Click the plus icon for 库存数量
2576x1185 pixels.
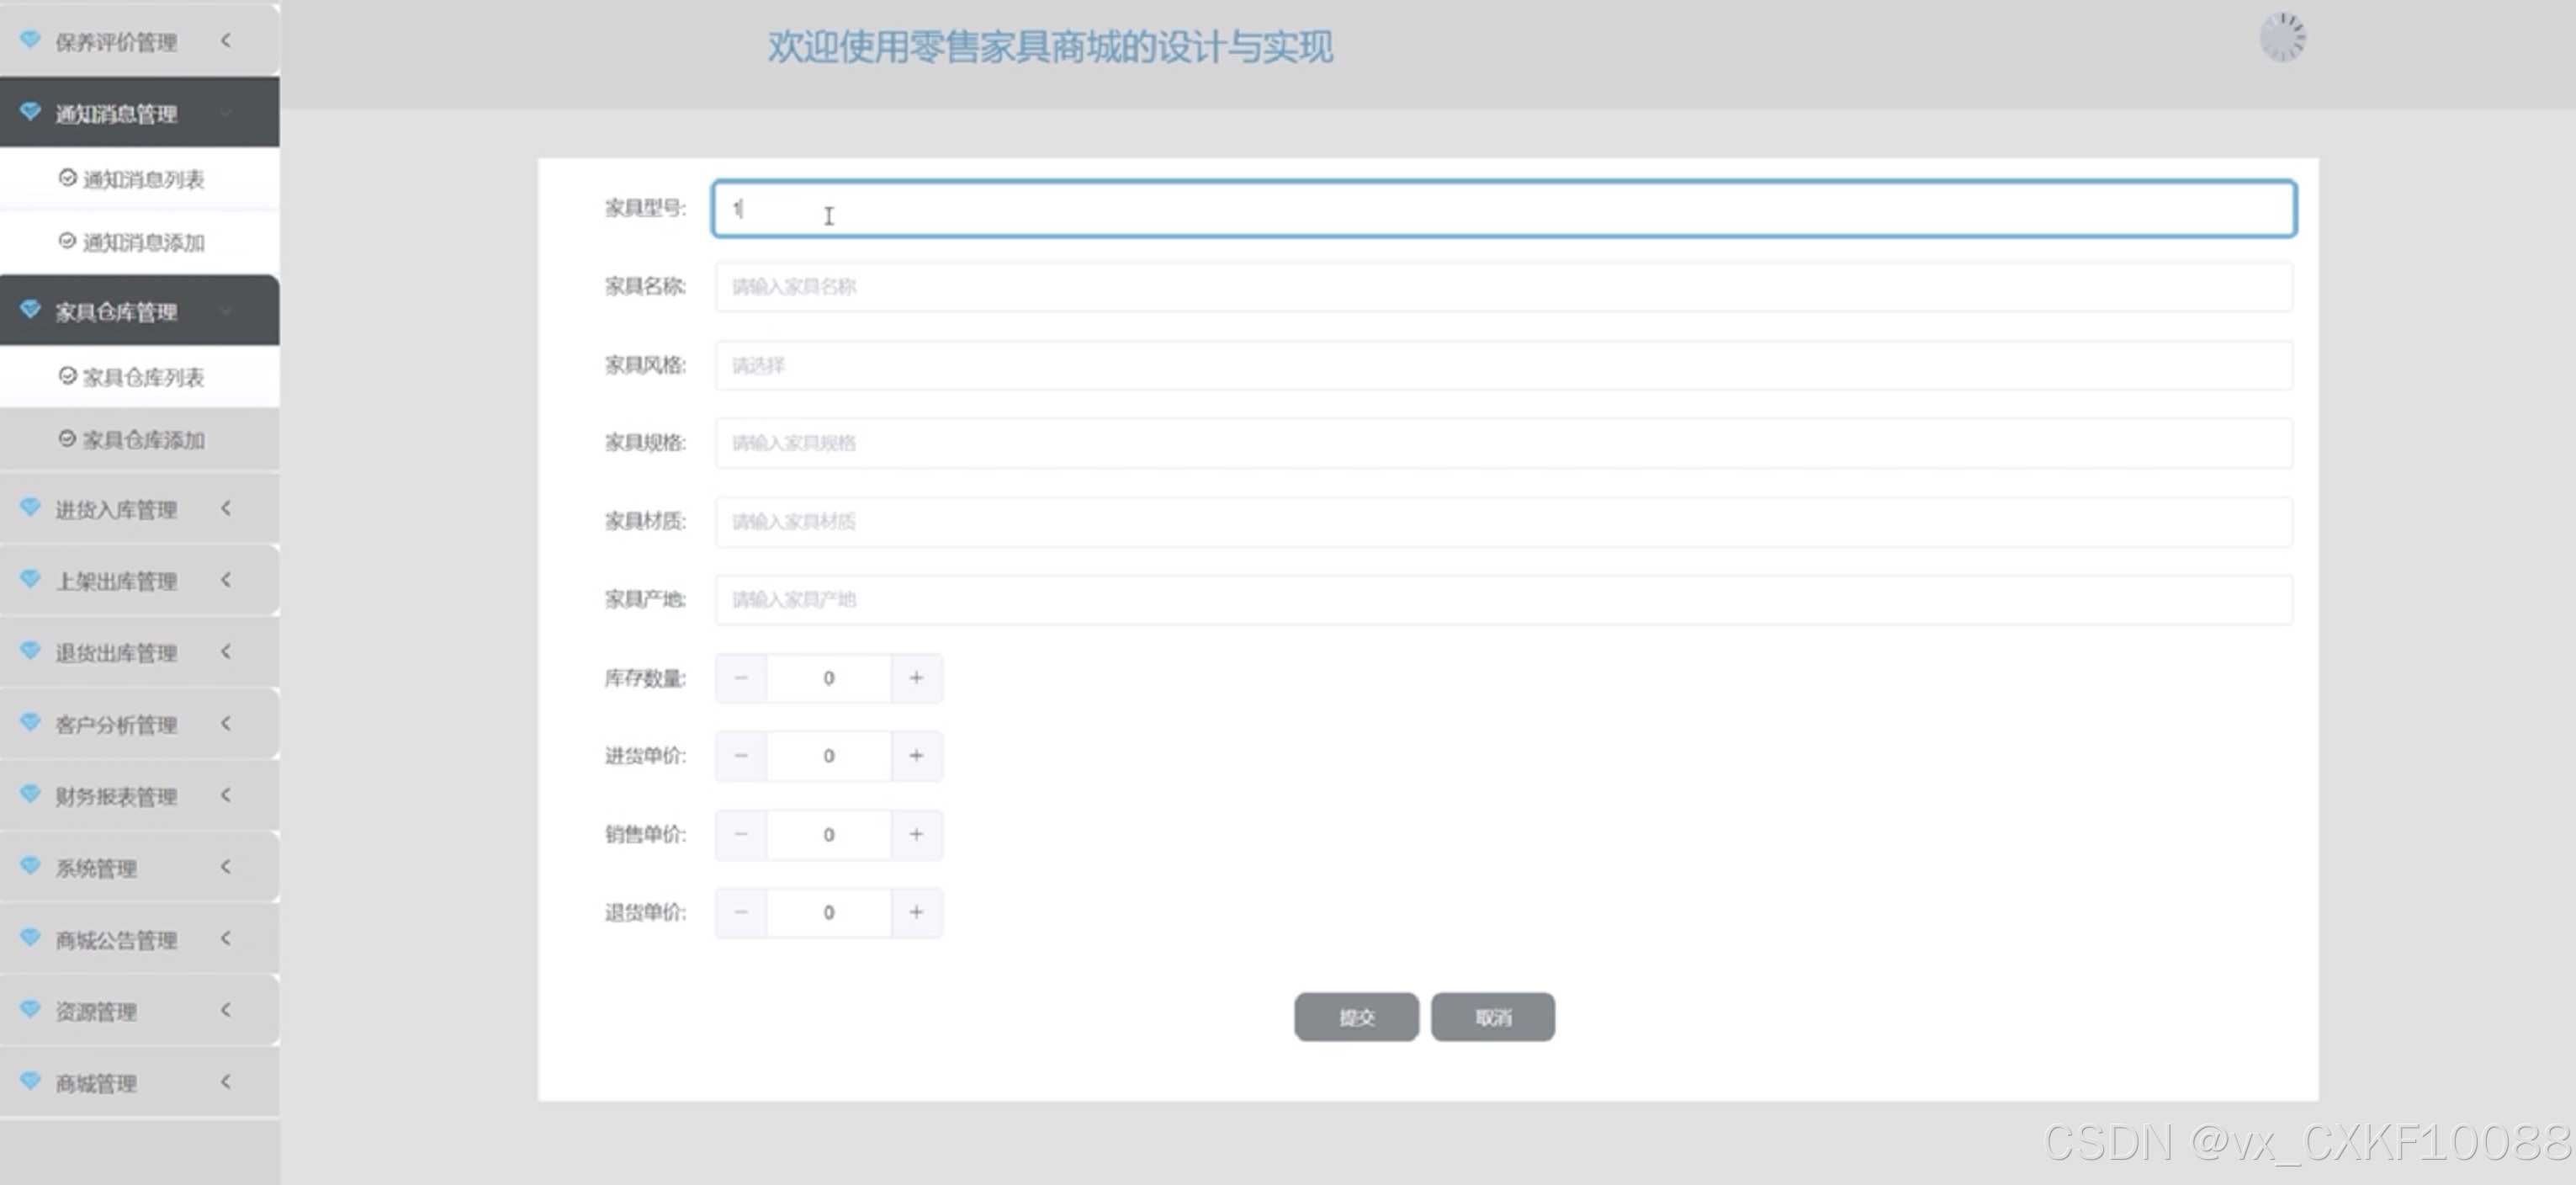[916, 678]
